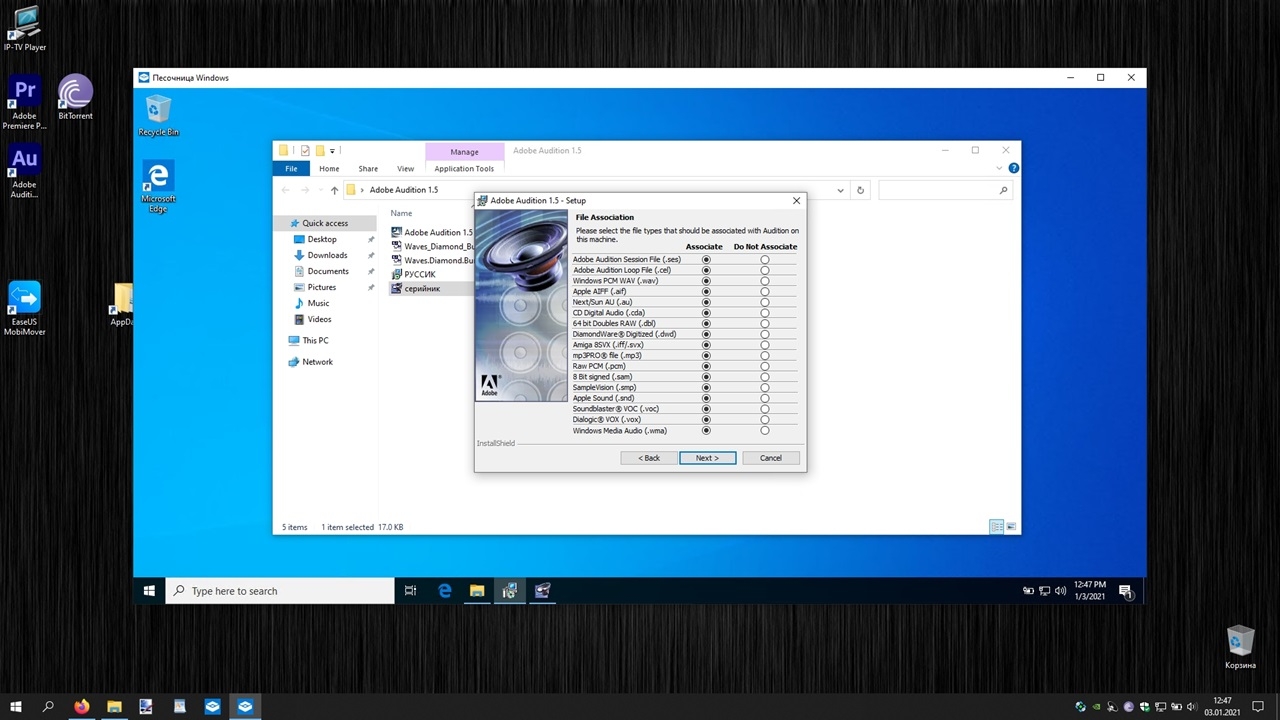Open Recycle Bin inside the sandbox

tap(158, 109)
